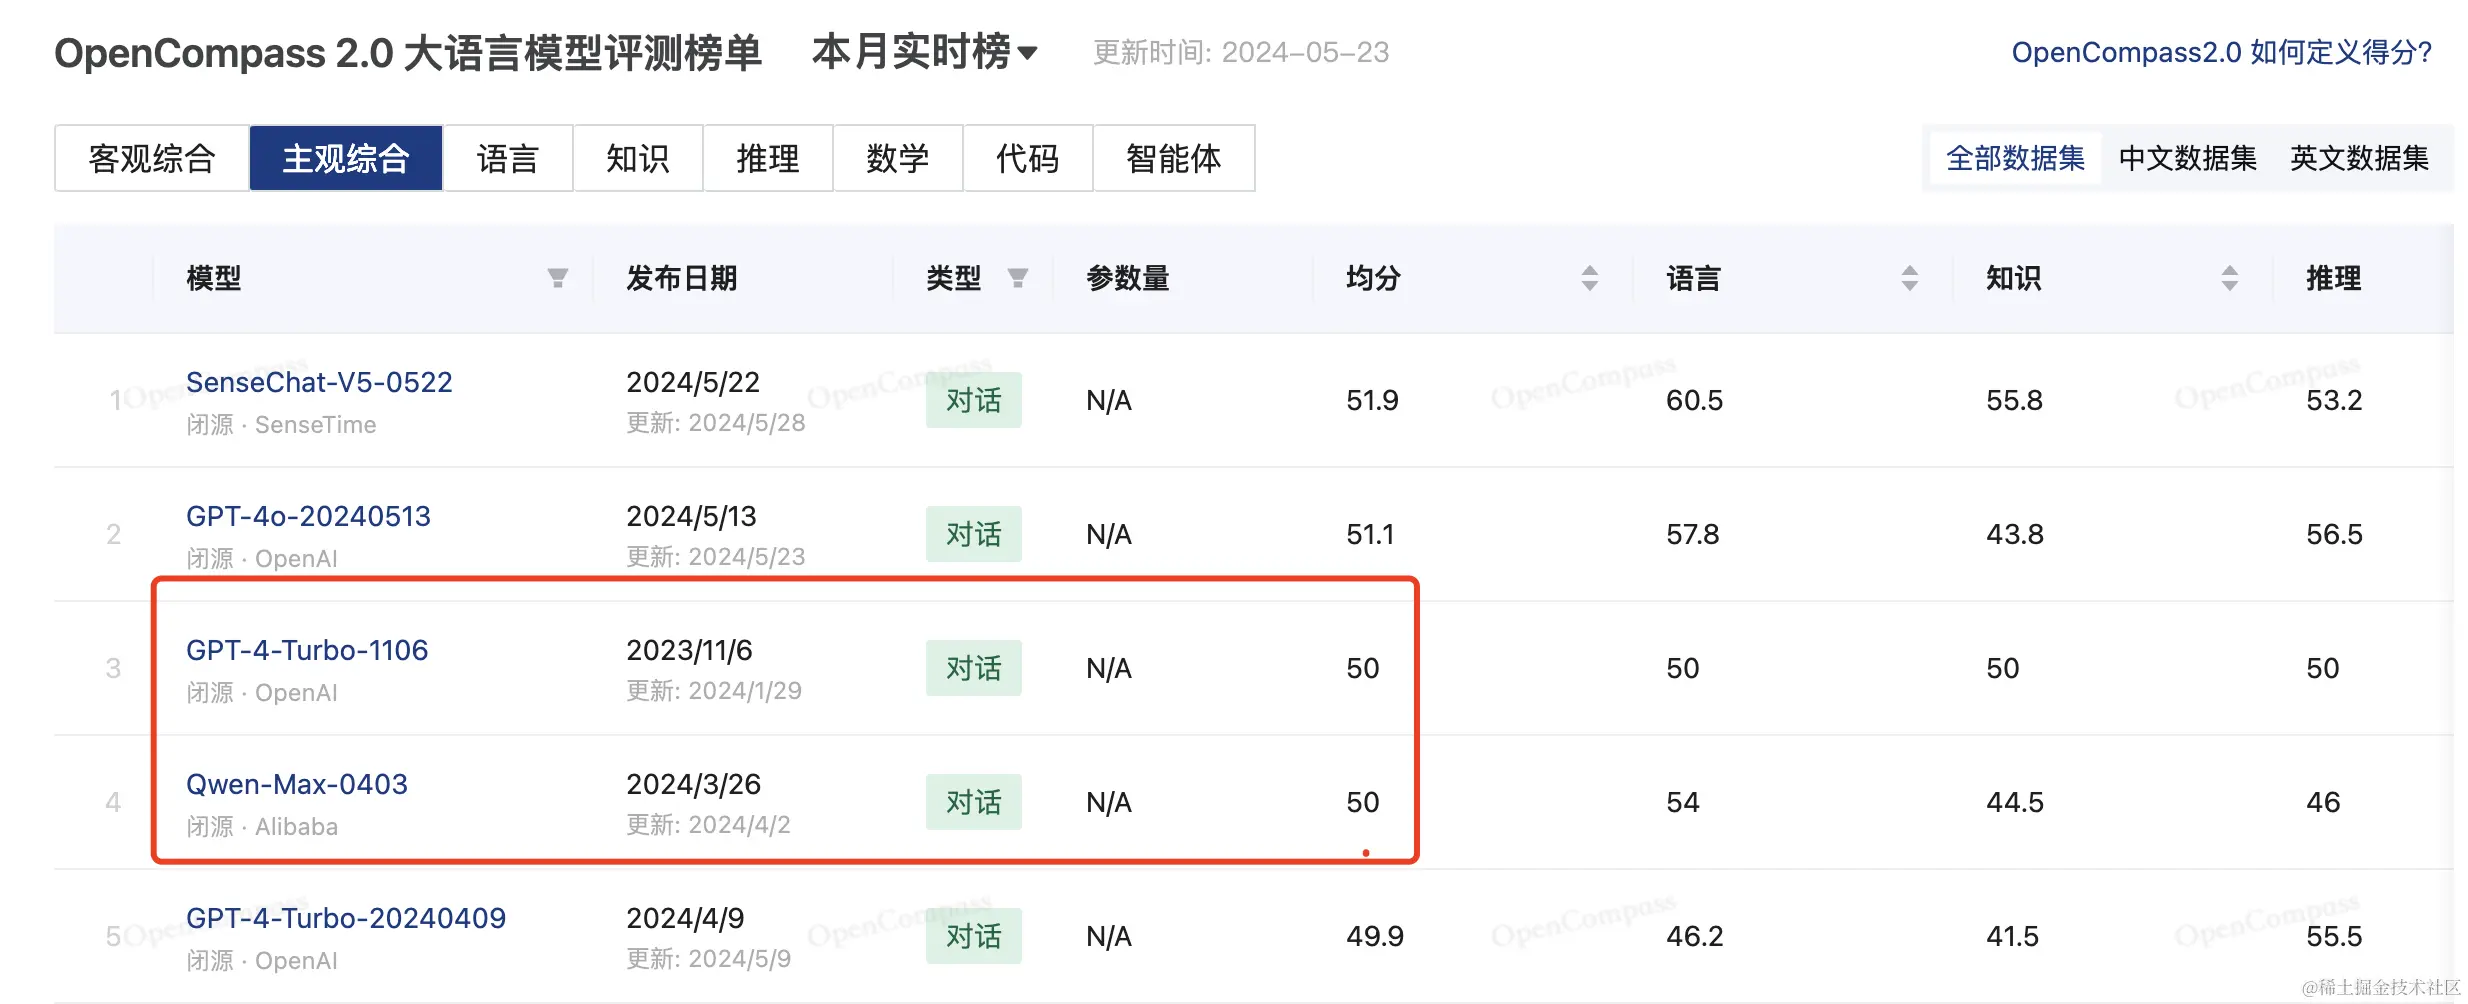The width and height of the screenshot is (2468, 1004).
Task: Open the 本月实时榜 dropdown
Action: pos(925,52)
